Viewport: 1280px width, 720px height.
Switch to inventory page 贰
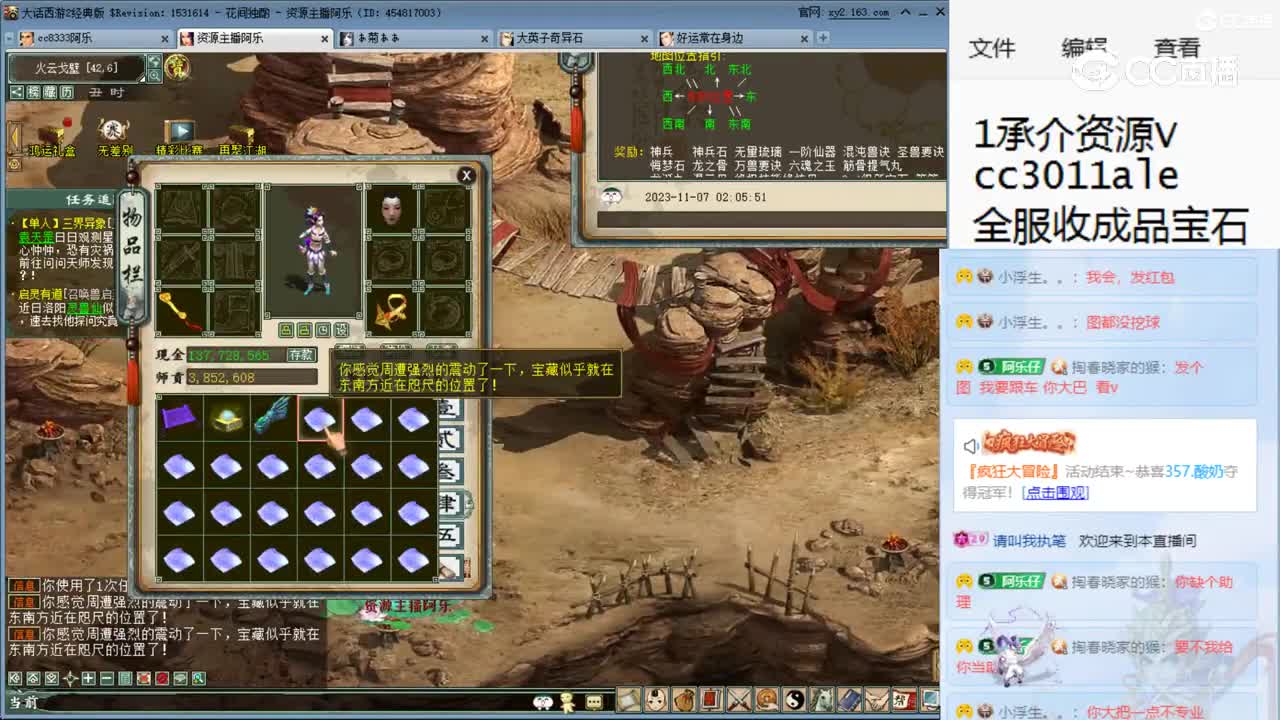pyautogui.click(x=449, y=440)
